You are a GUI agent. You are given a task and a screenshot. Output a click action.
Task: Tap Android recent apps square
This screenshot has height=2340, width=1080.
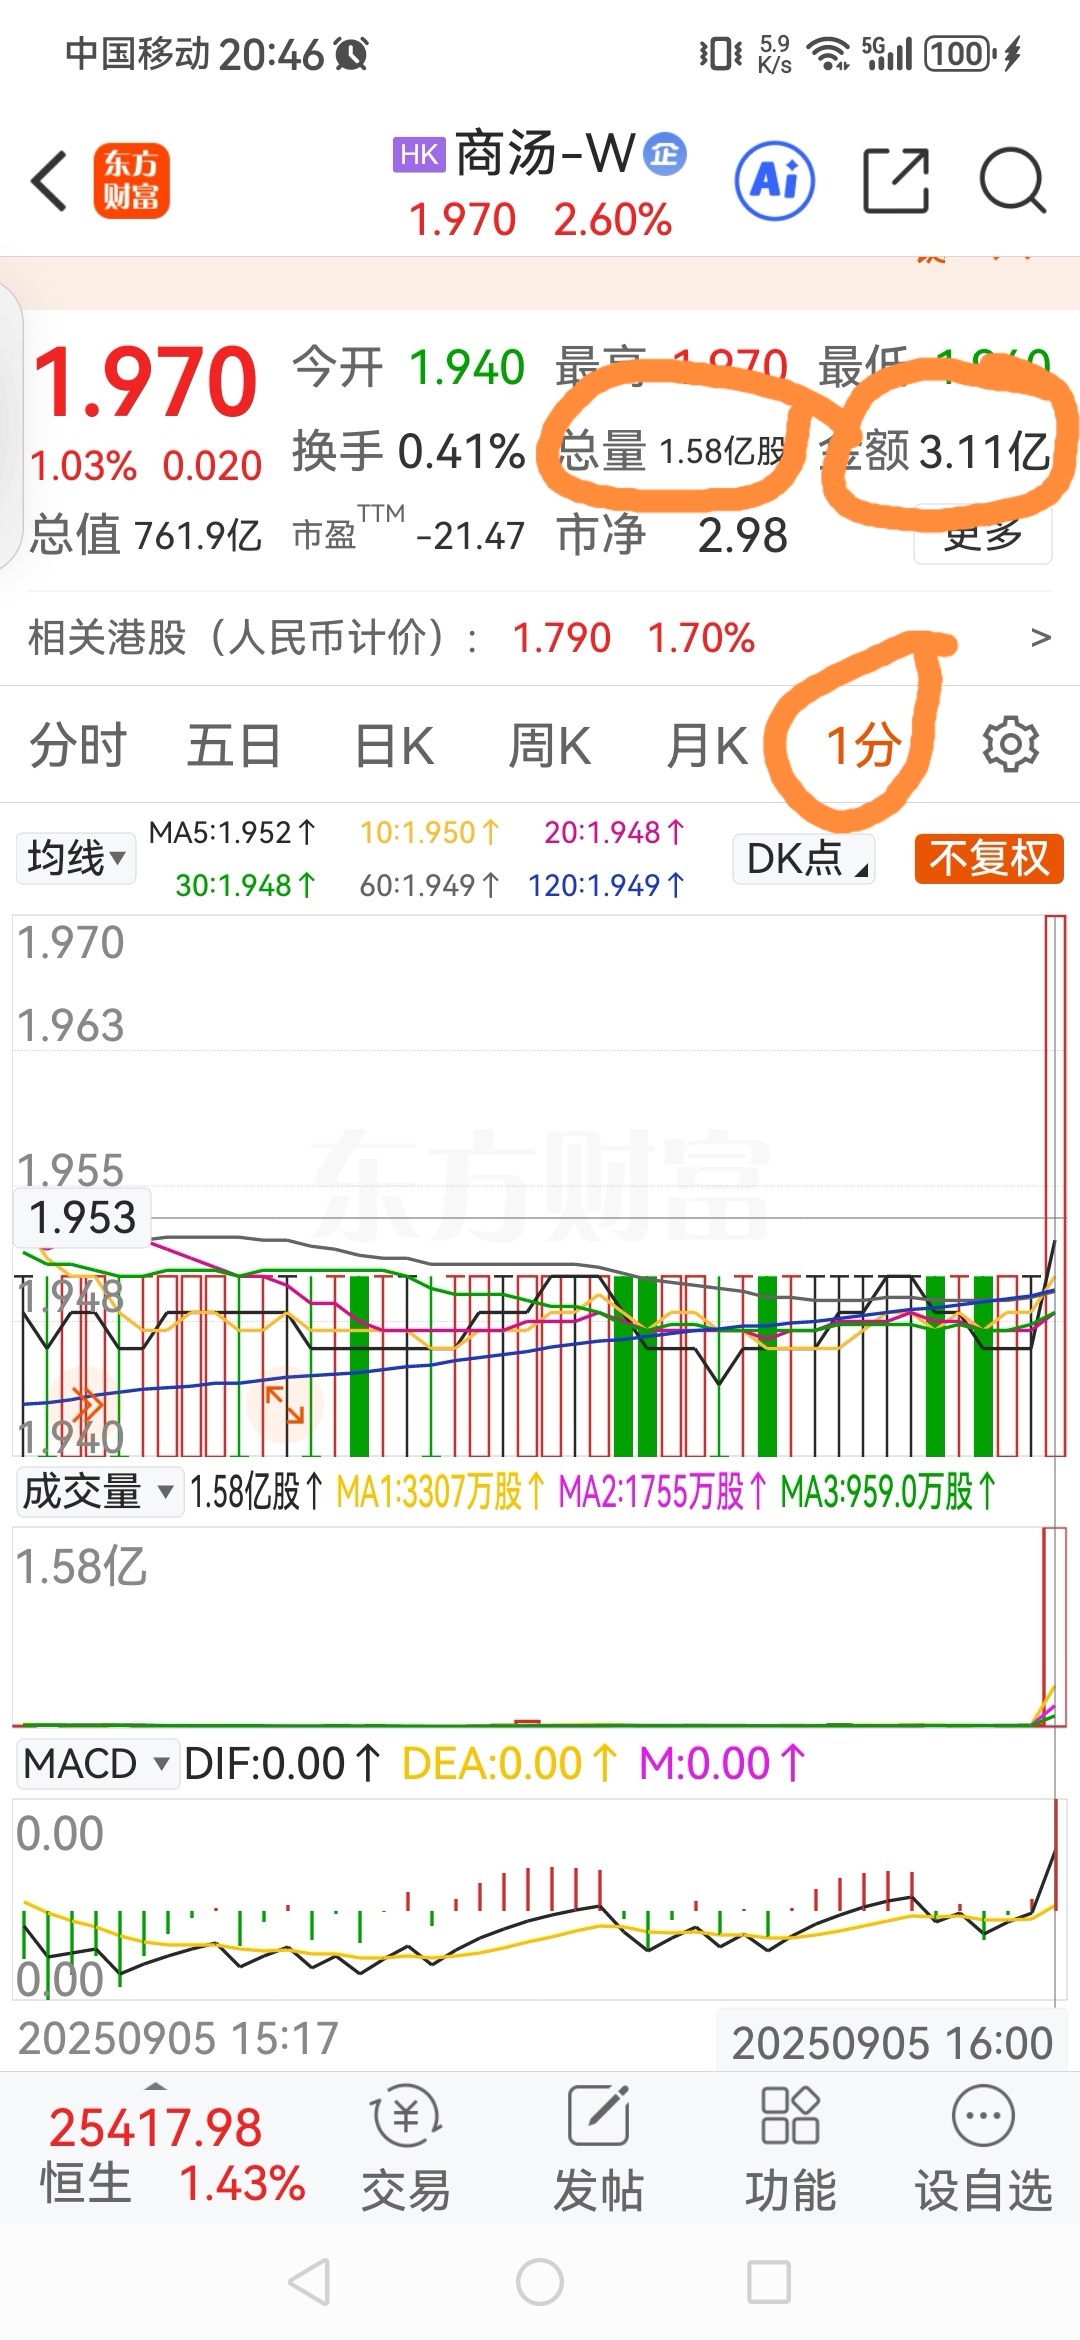point(769,2283)
